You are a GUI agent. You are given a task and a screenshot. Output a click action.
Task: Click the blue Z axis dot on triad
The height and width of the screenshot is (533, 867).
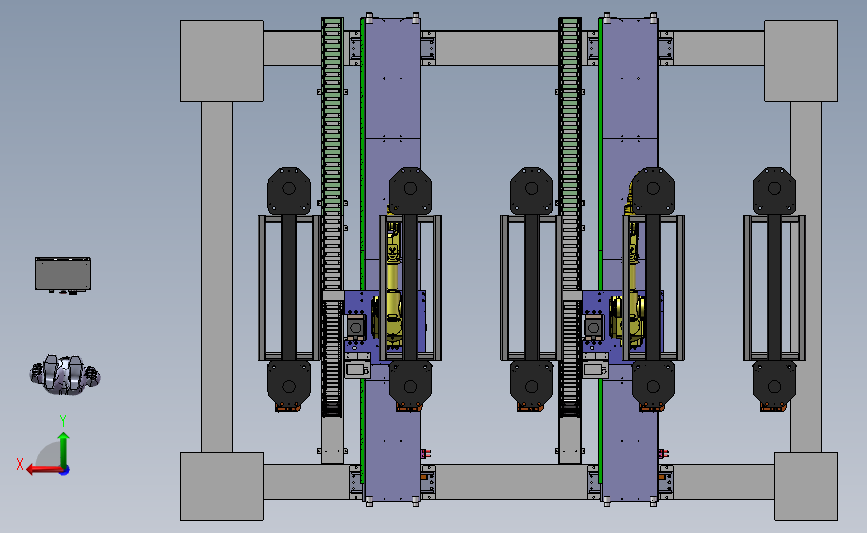(65, 471)
